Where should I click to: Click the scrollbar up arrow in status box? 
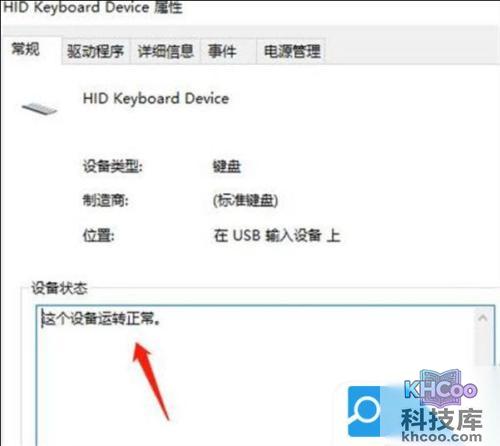coord(482,318)
